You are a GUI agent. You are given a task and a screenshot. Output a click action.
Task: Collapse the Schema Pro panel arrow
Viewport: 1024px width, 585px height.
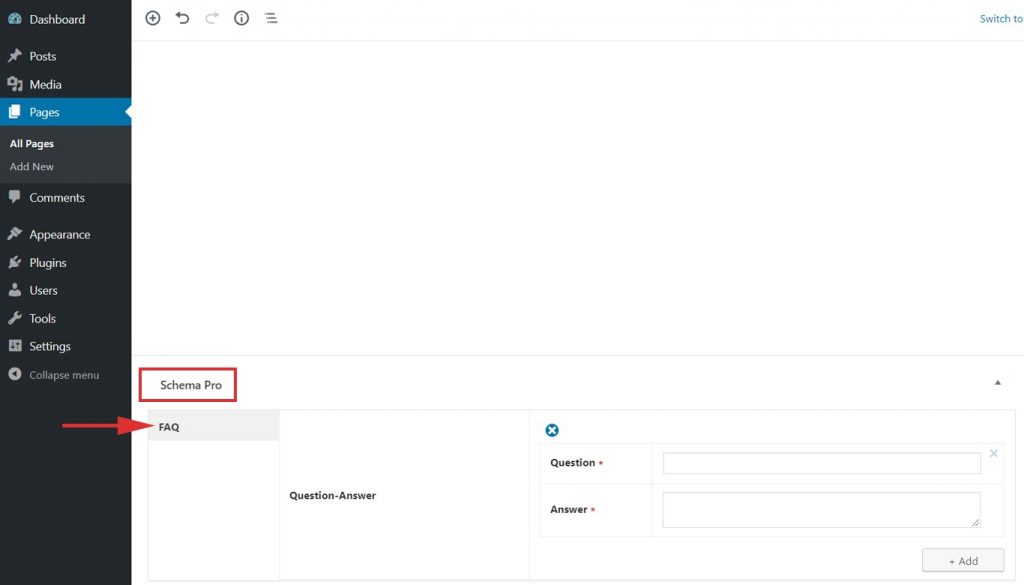(x=997, y=383)
